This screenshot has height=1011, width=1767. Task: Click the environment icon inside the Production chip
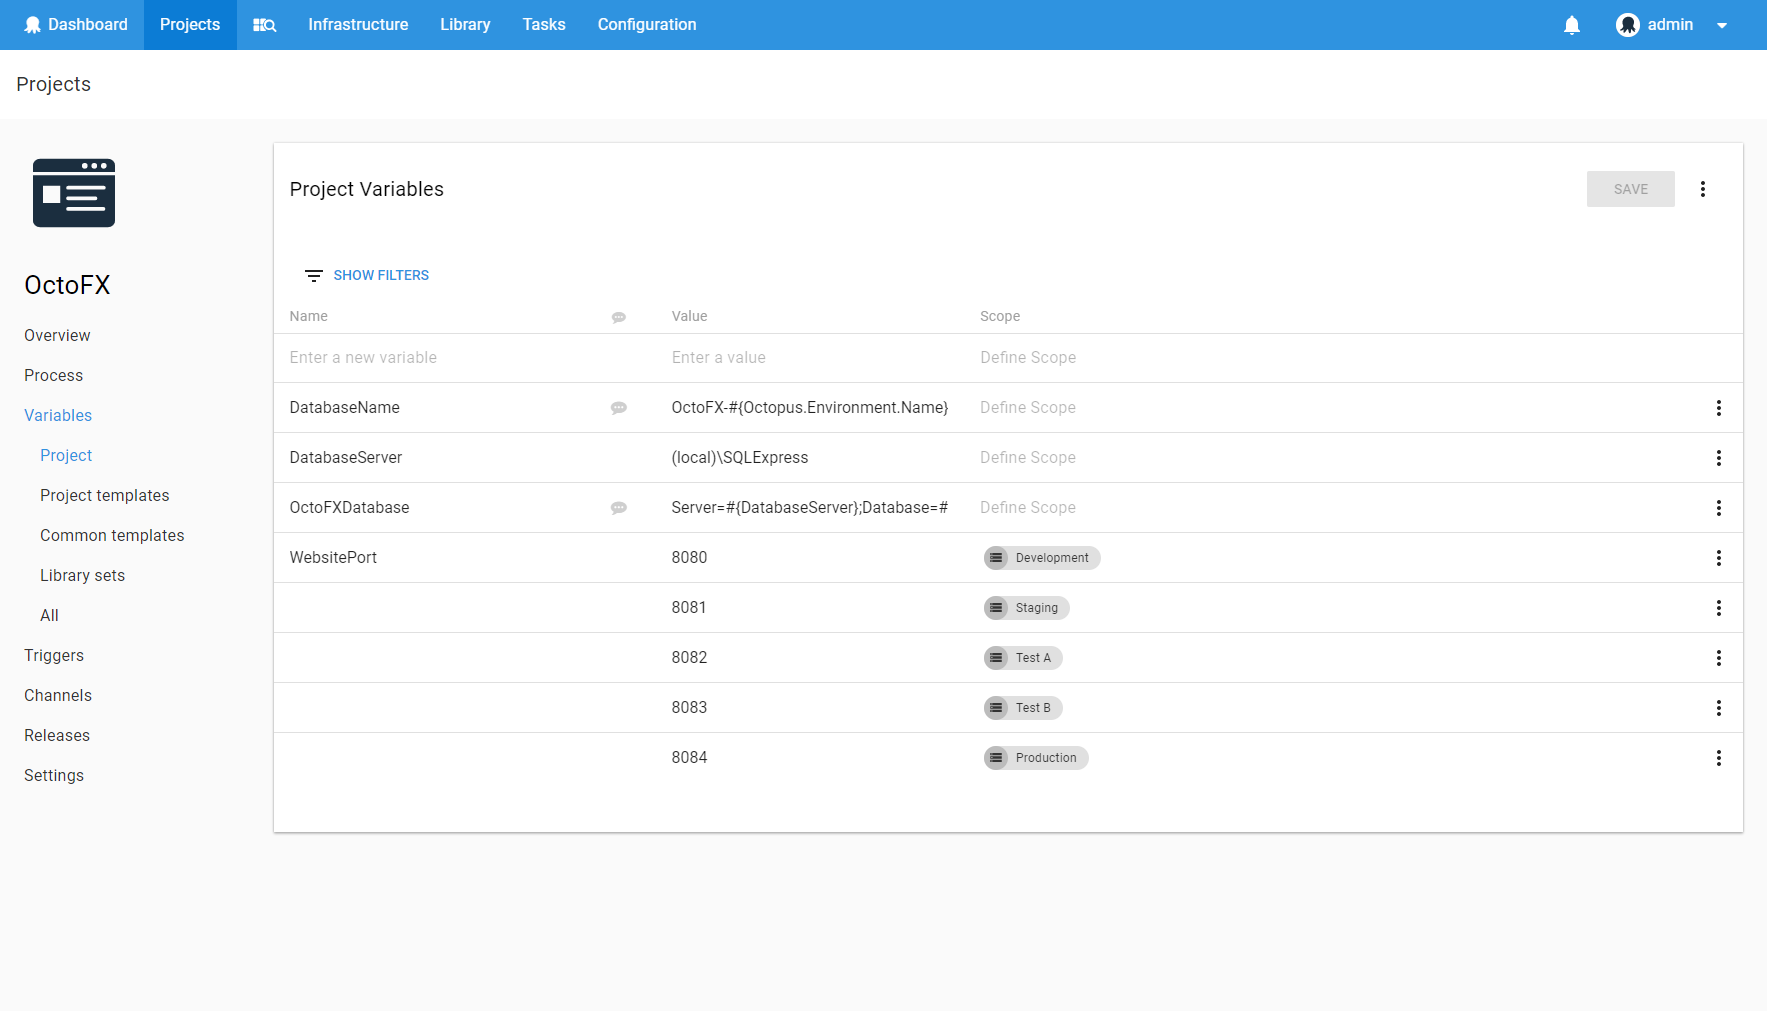point(996,757)
